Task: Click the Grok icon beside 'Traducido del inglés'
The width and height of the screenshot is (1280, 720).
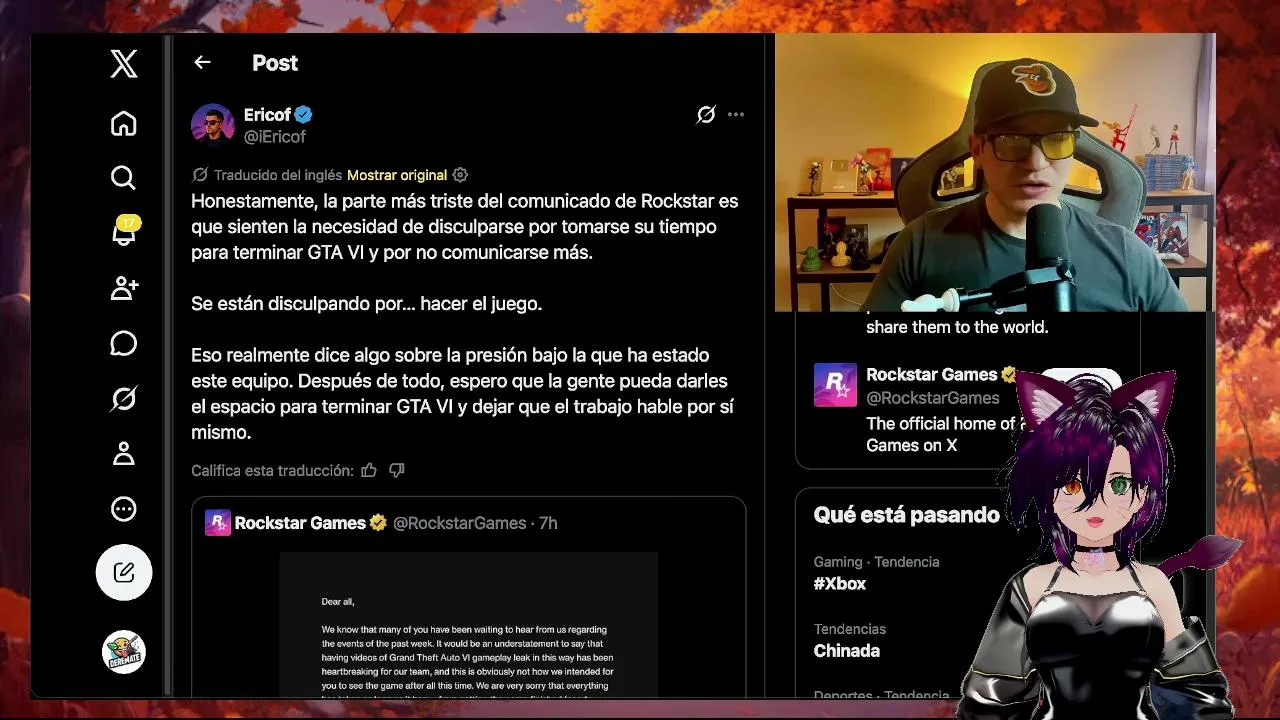Action: 200,175
